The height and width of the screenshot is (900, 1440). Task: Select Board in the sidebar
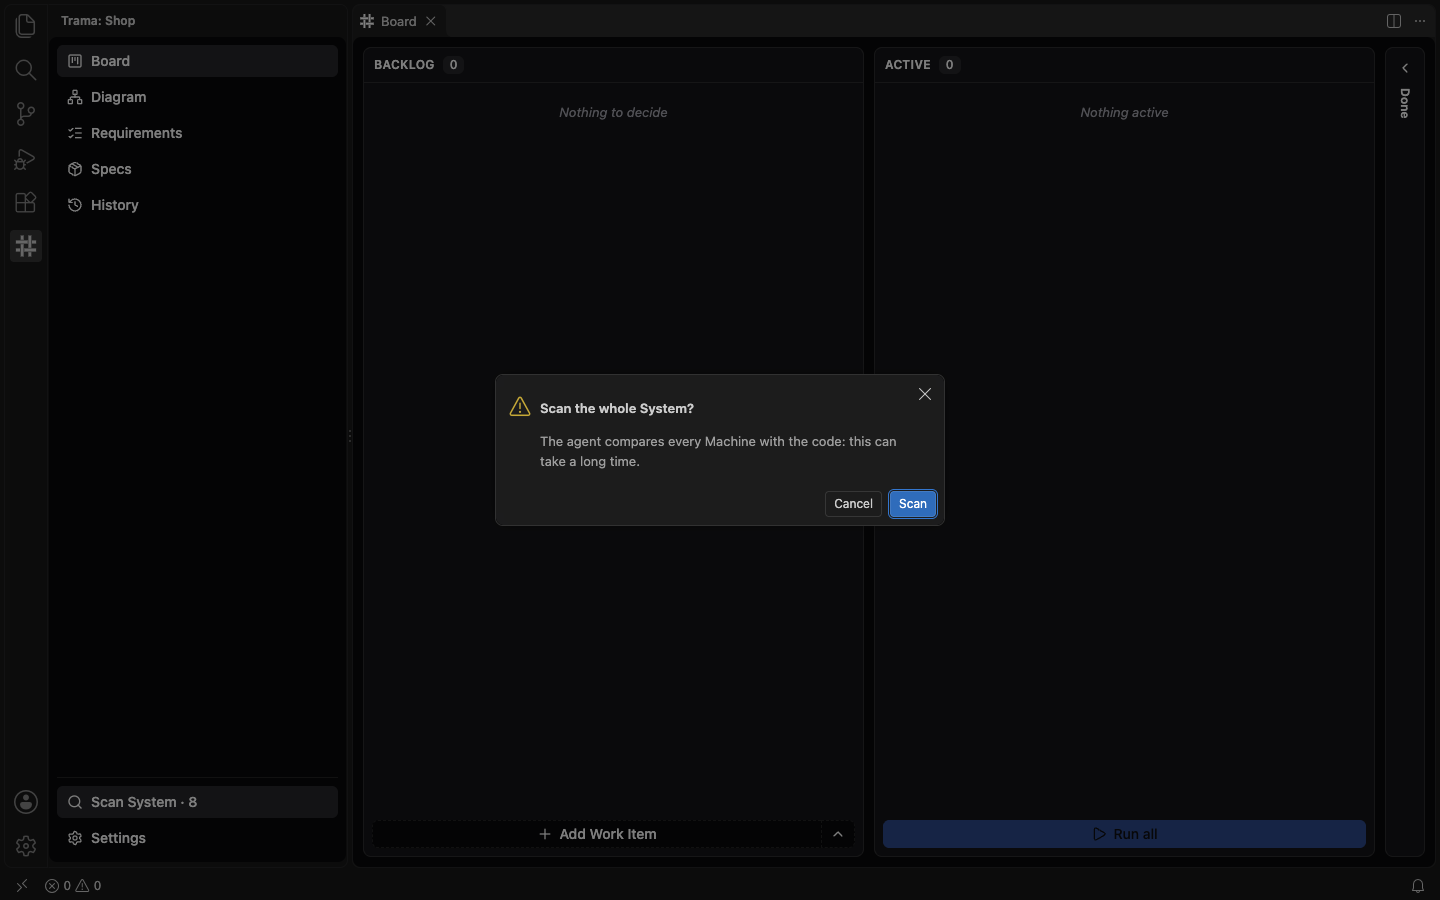coord(197,61)
